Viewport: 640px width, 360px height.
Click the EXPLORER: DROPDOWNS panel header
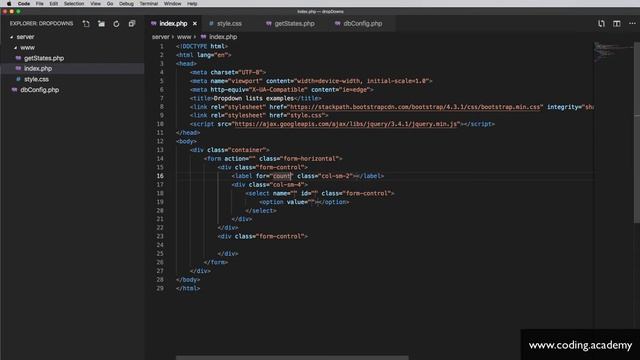coord(41,24)
